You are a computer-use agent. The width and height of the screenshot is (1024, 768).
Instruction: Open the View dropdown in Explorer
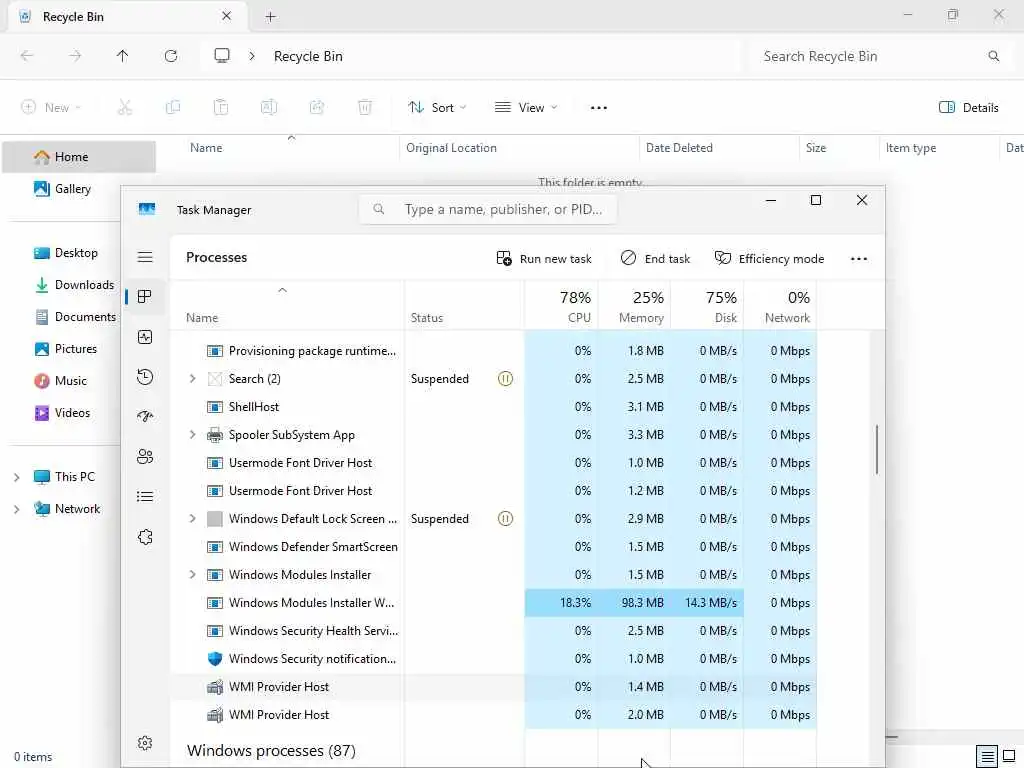pos(526,108)
